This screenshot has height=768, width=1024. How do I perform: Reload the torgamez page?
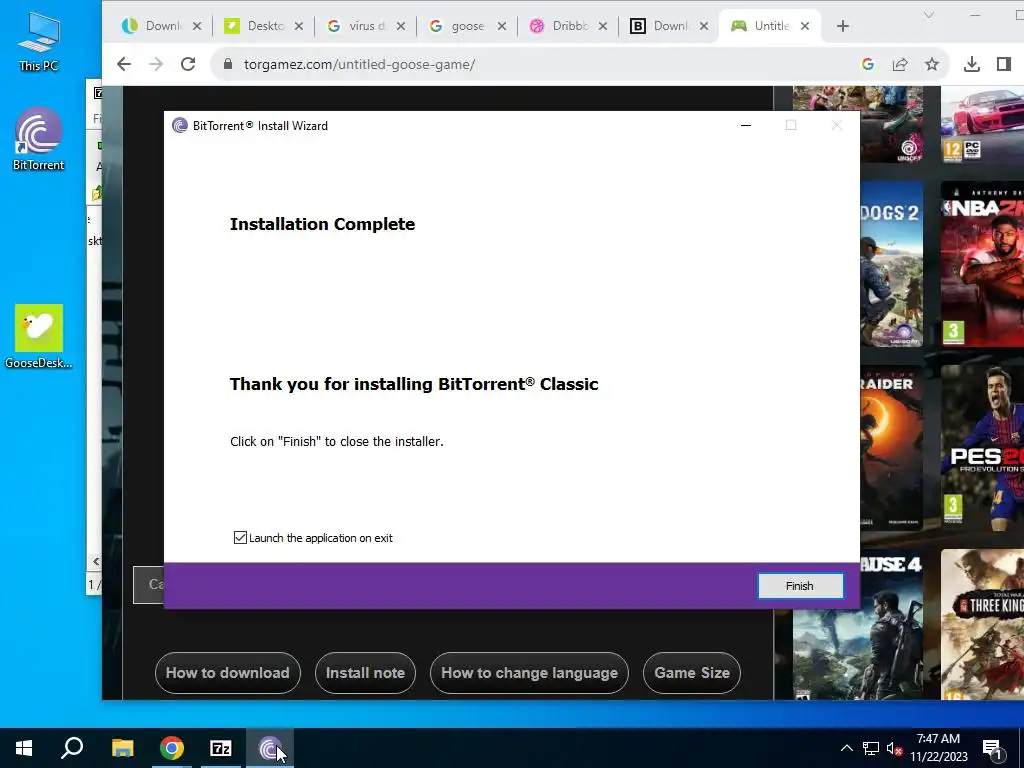coord(188,64)
